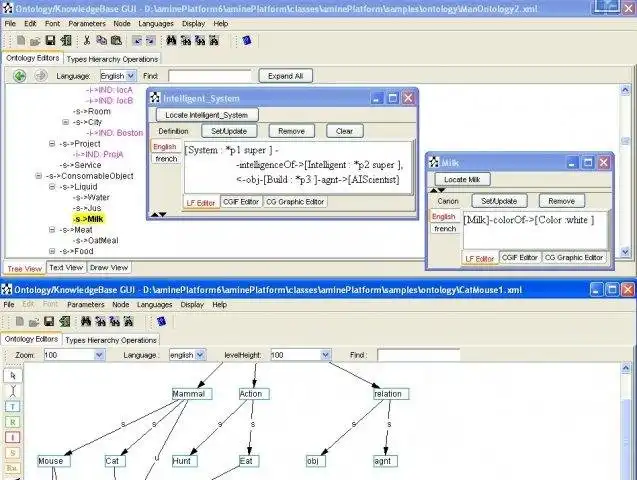This screenshot has height=480, width=637.
Task: Select the link connector tool below pointer
Action: (13, 391)
